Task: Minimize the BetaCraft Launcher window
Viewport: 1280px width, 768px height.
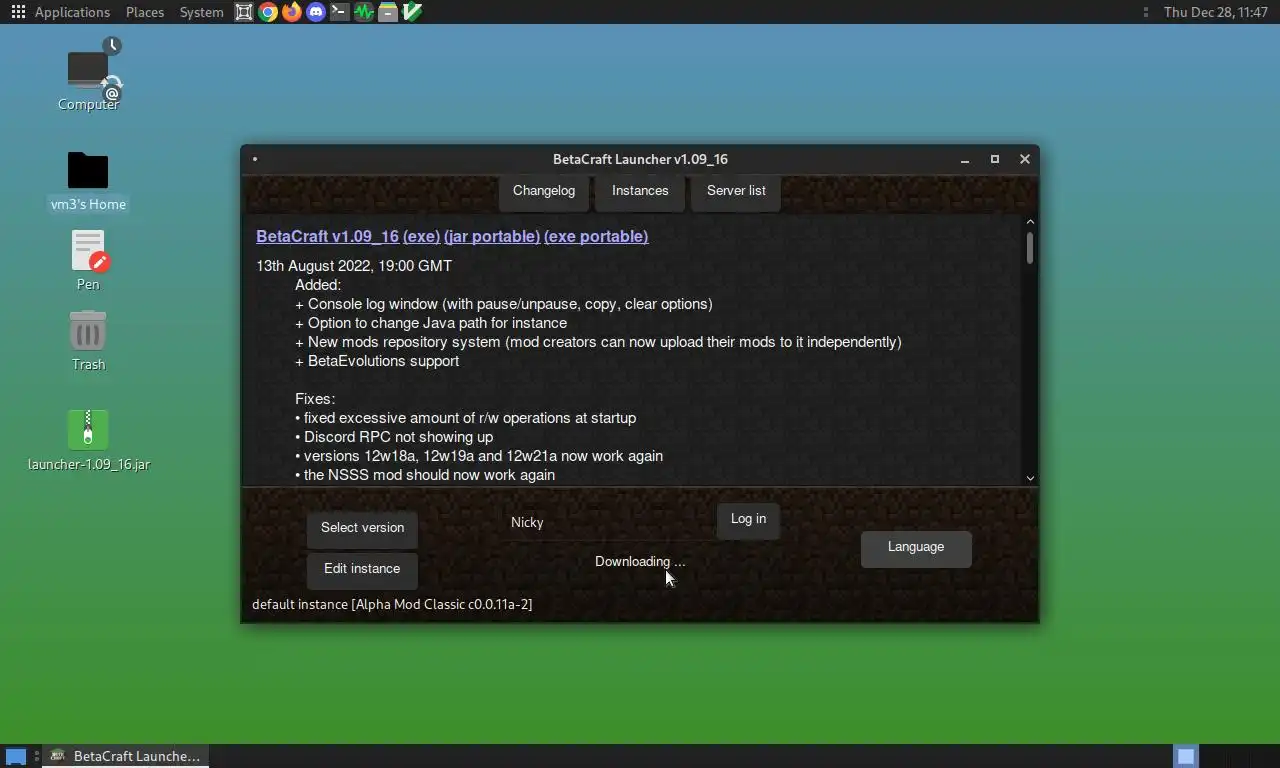Action: click(x=965, y=159)
